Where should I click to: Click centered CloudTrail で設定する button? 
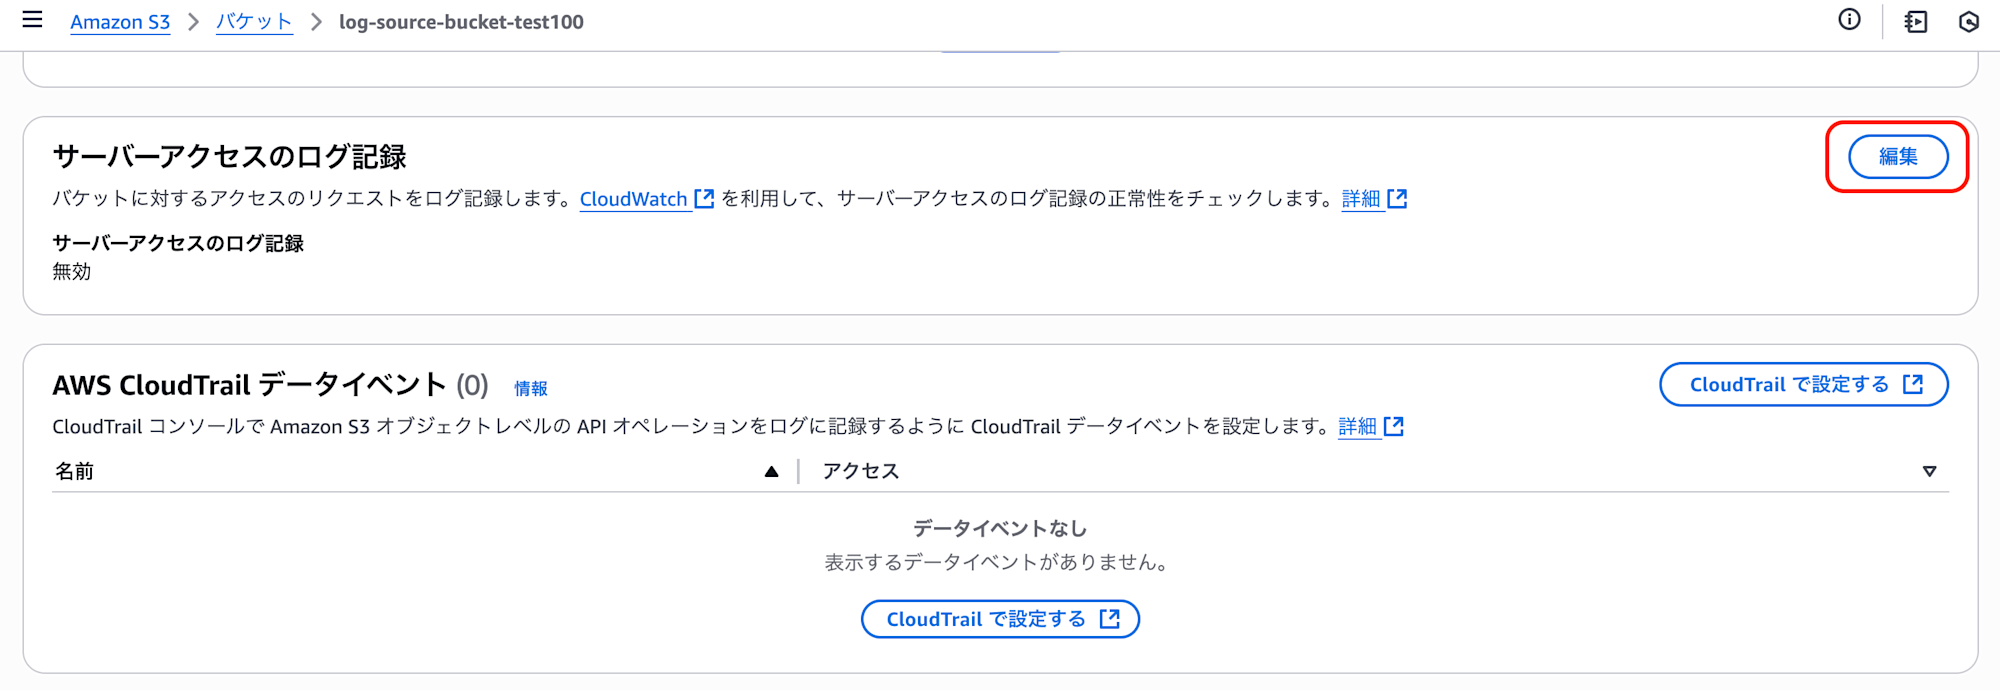1000,619
